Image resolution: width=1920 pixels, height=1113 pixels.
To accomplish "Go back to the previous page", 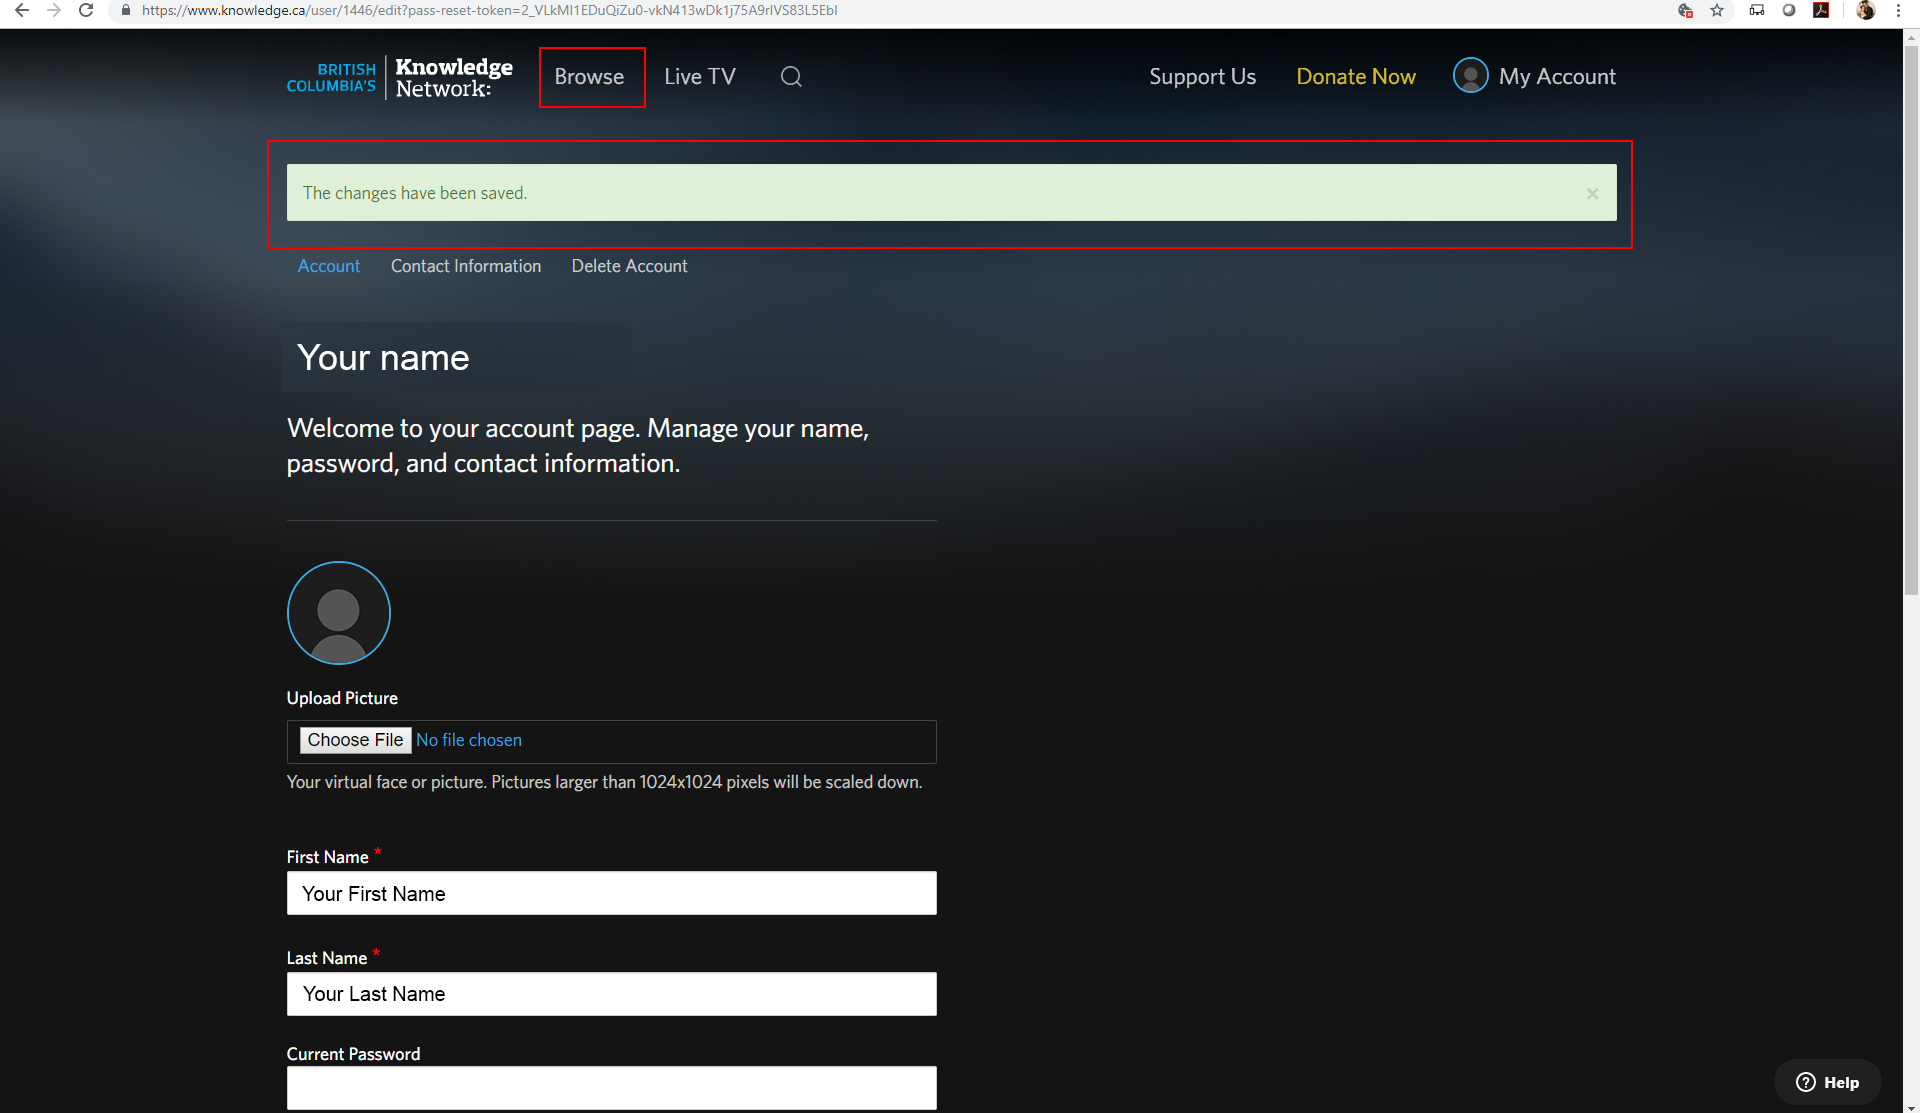I will tap(21, 10).
